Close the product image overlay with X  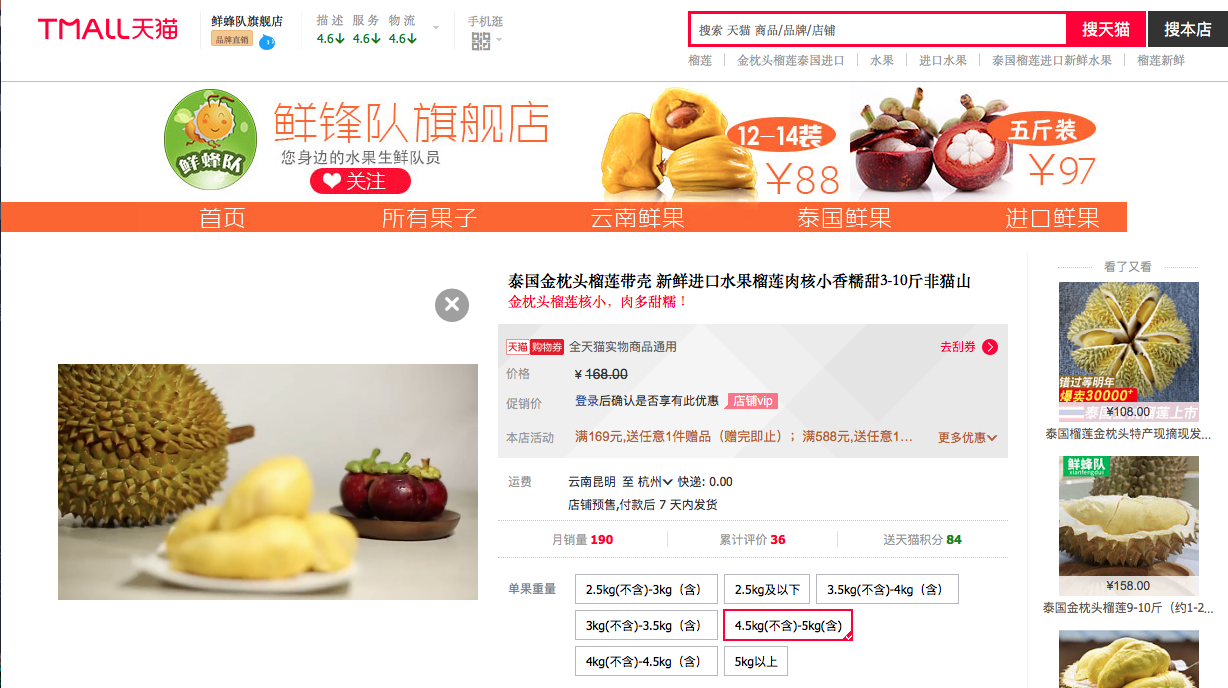452,305
